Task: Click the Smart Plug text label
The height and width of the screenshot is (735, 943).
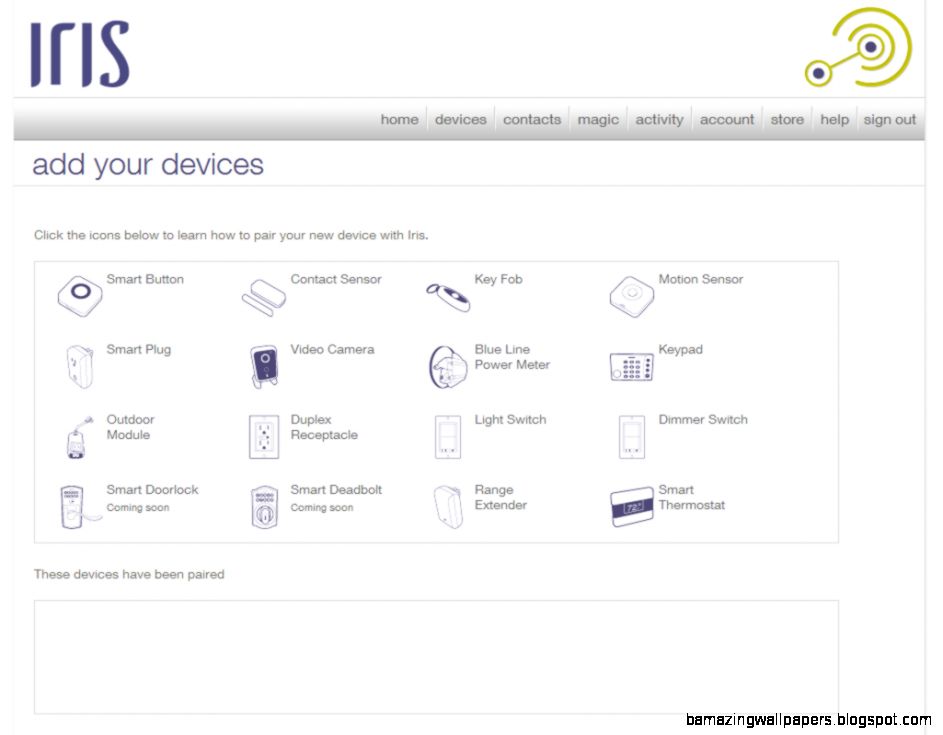Action: (138, 350)
